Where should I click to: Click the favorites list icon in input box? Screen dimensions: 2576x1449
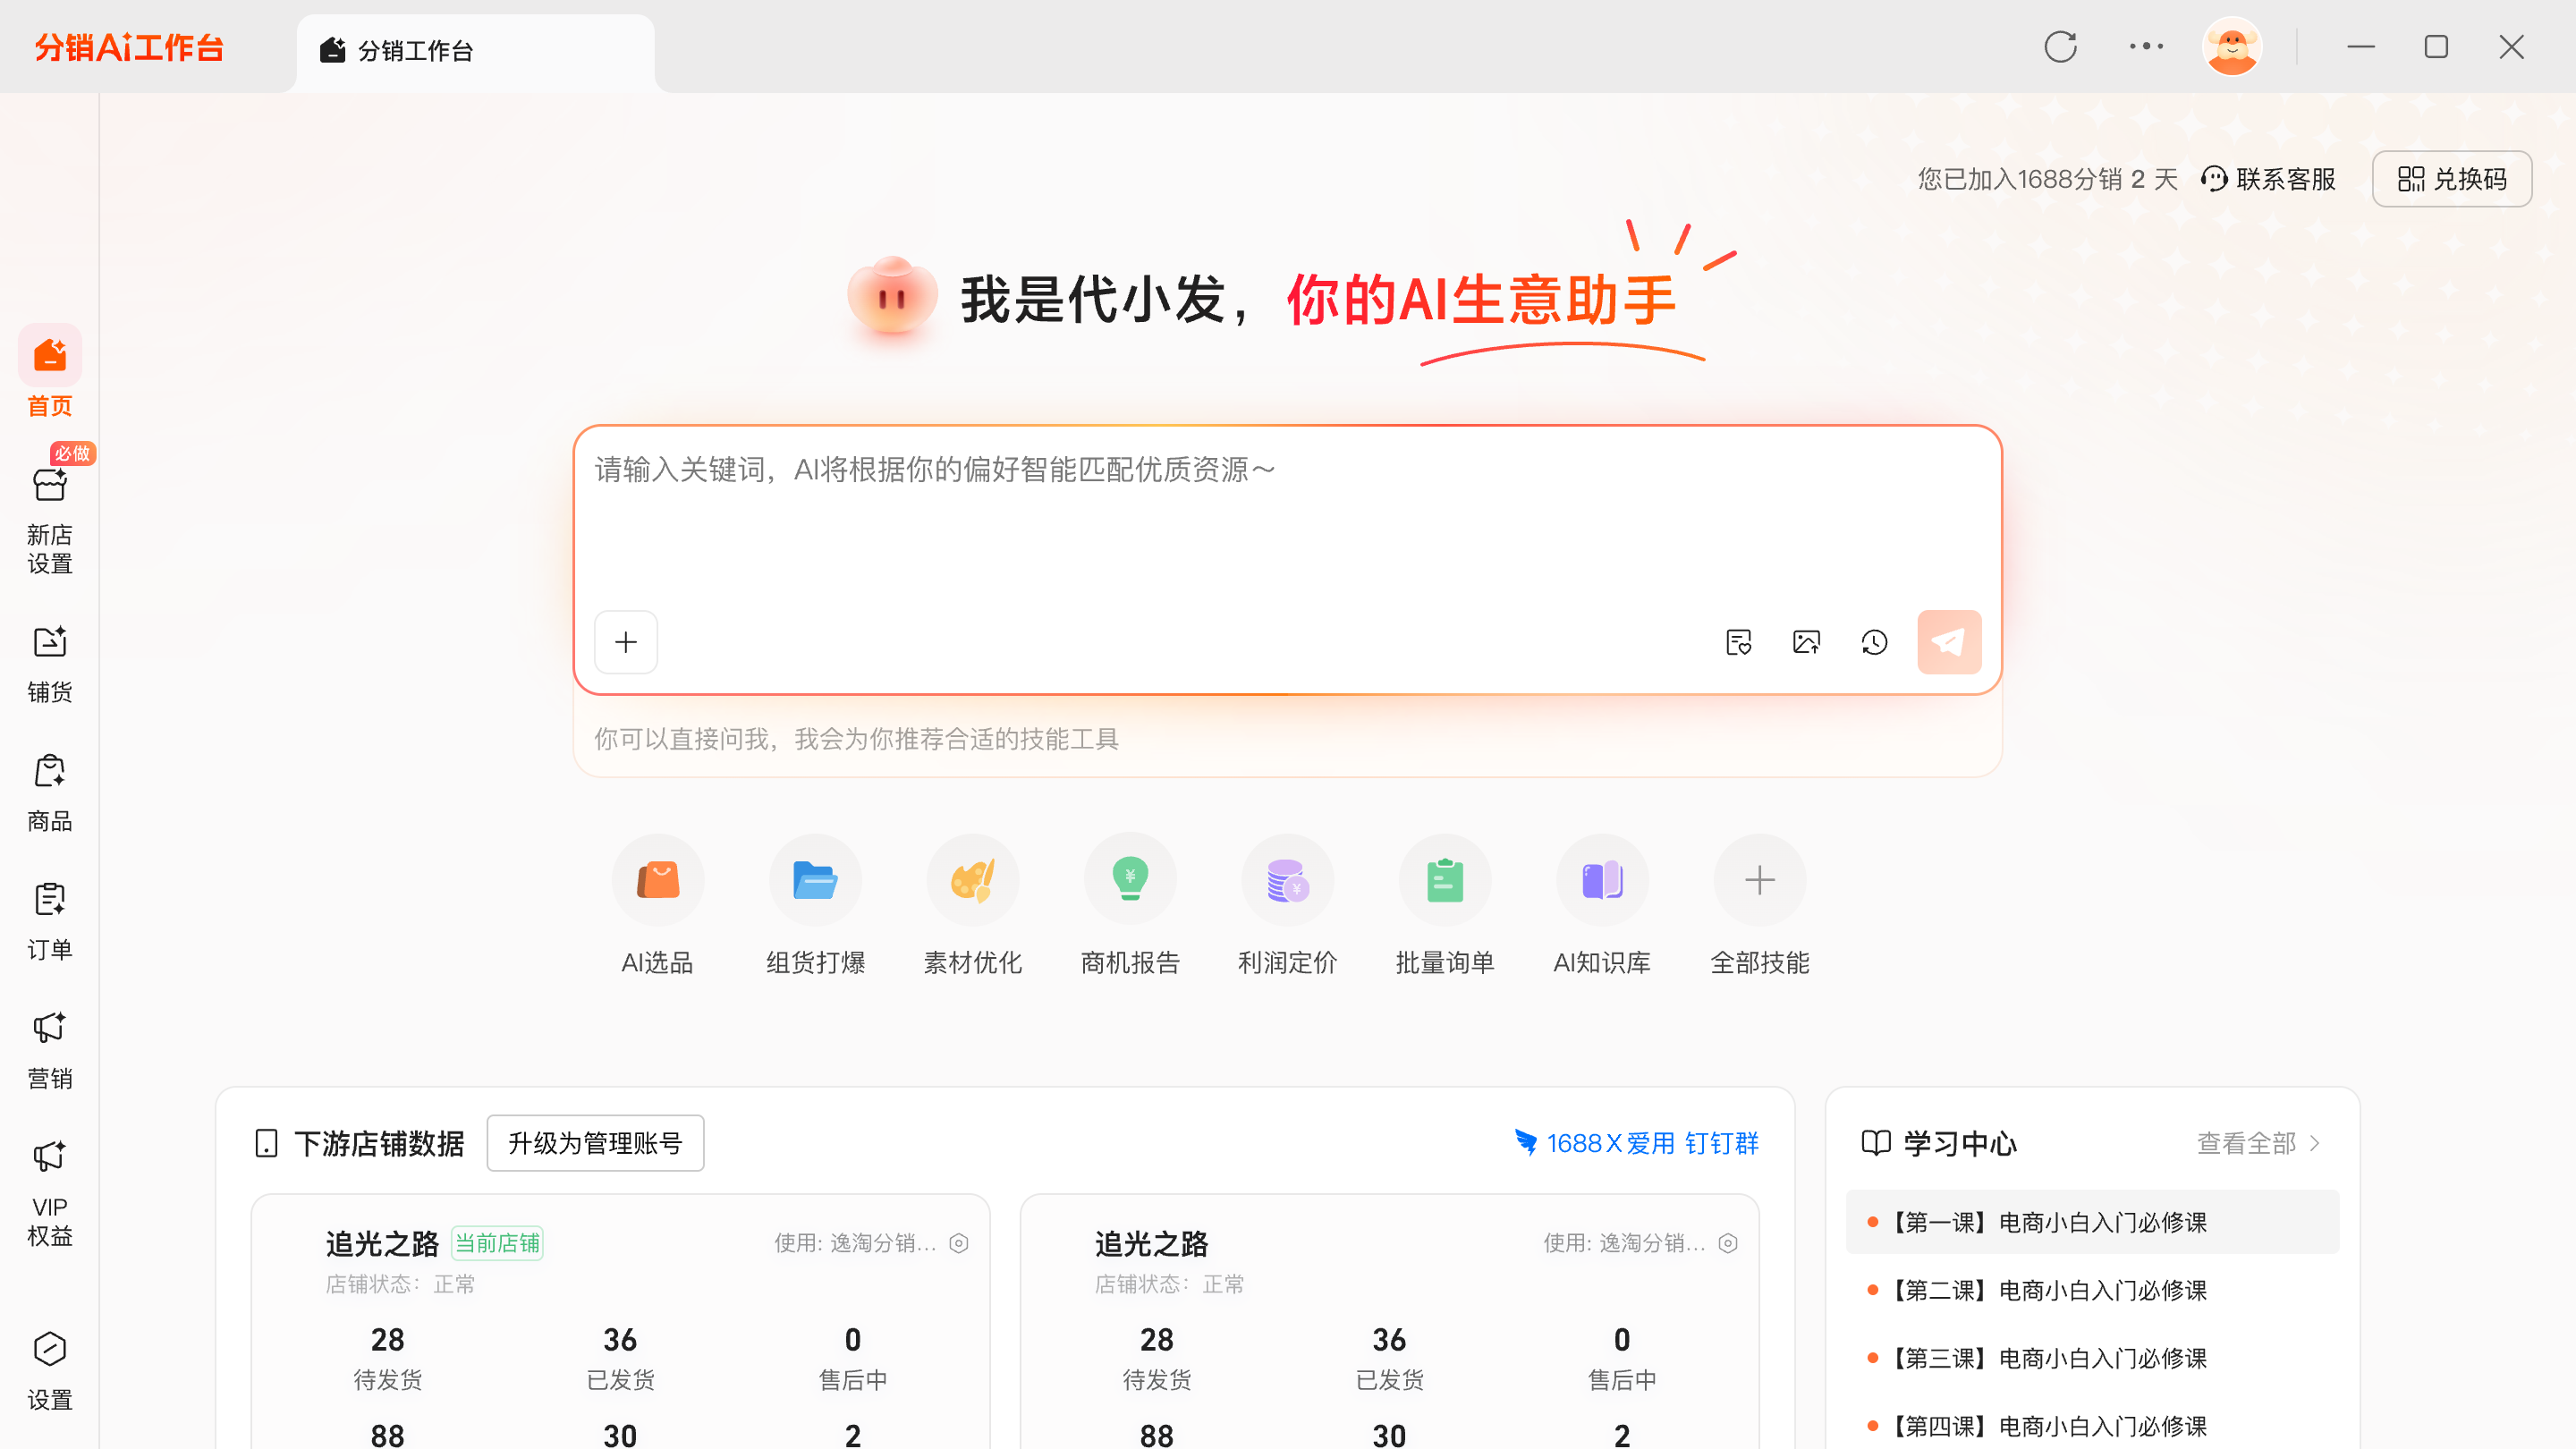point(1739,642)
